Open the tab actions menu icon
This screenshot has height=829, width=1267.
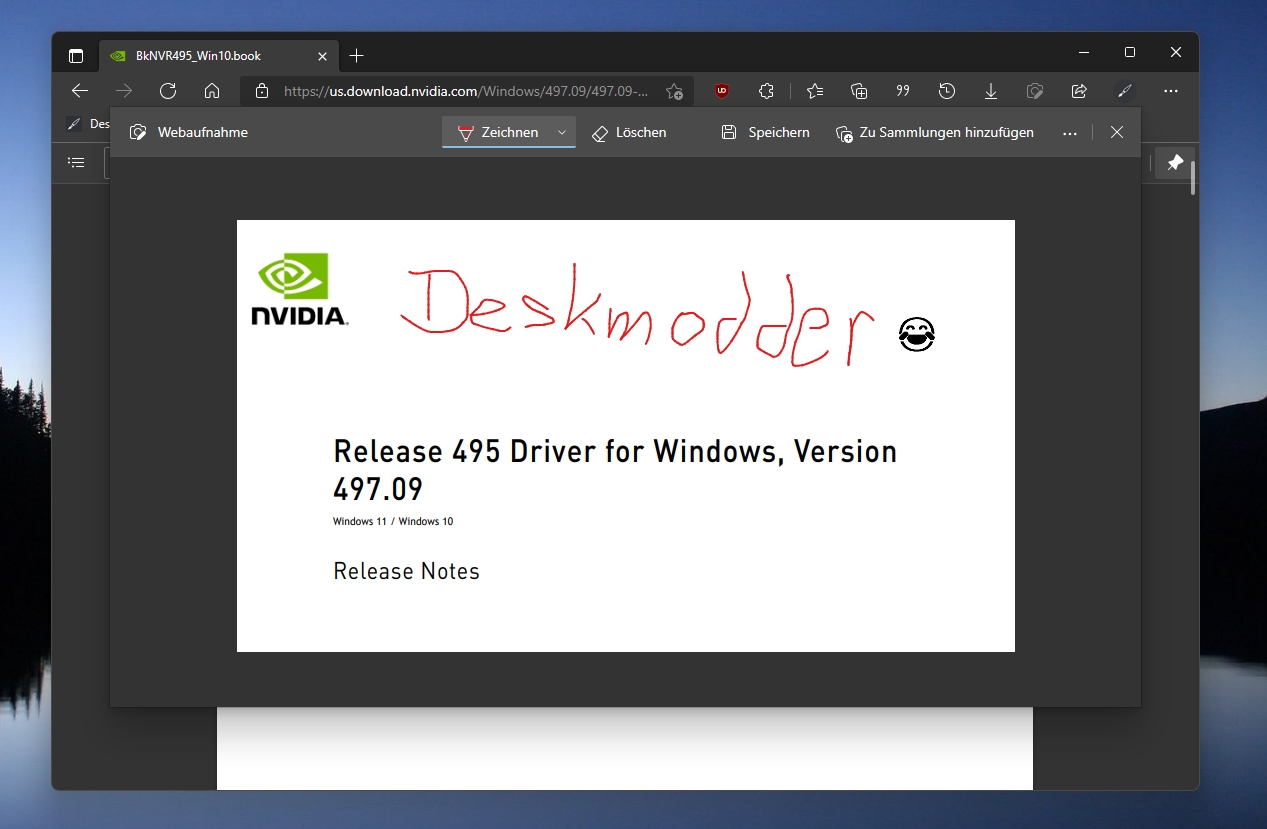tap(76, 56)
